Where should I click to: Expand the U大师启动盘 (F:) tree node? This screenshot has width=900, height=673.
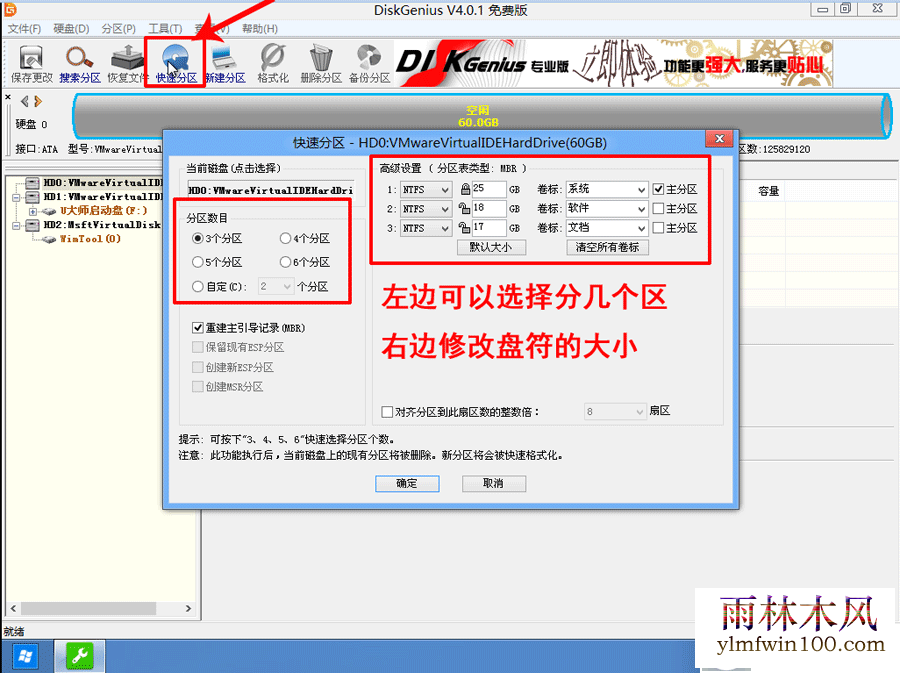click(33, 211)
